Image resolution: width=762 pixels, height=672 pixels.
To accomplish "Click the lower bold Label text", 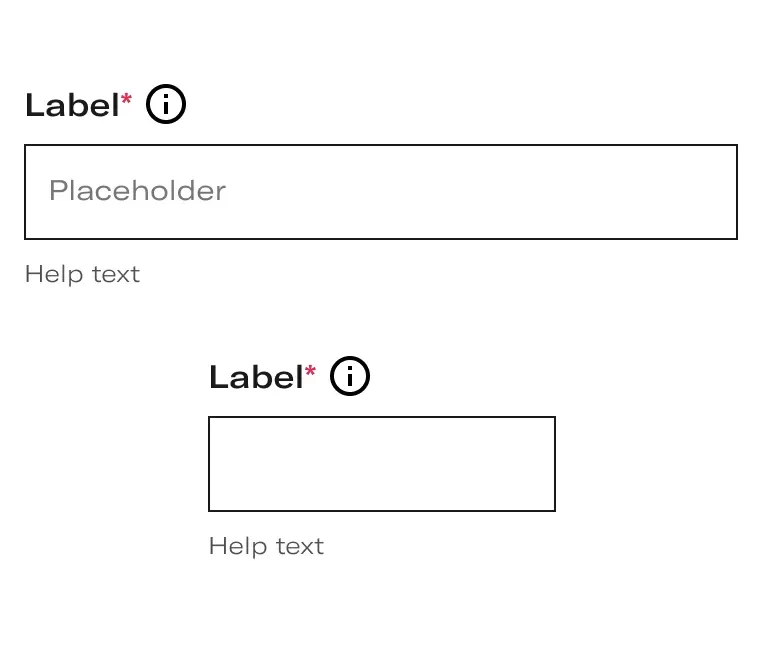I will click(x=257, y=377).
